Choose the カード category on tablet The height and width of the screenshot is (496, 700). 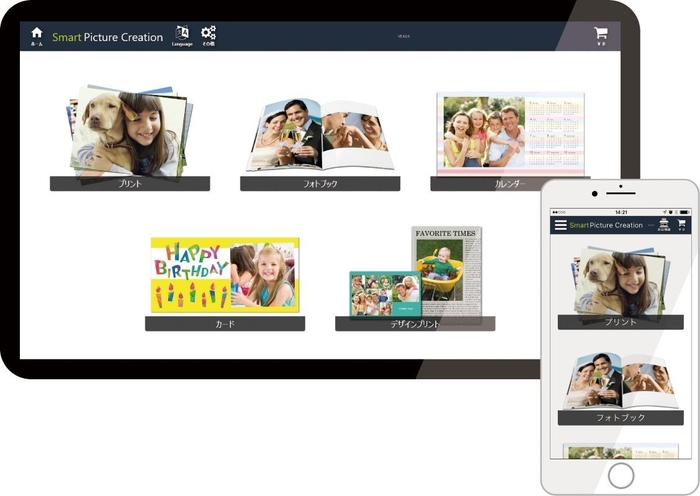[225, 324]
